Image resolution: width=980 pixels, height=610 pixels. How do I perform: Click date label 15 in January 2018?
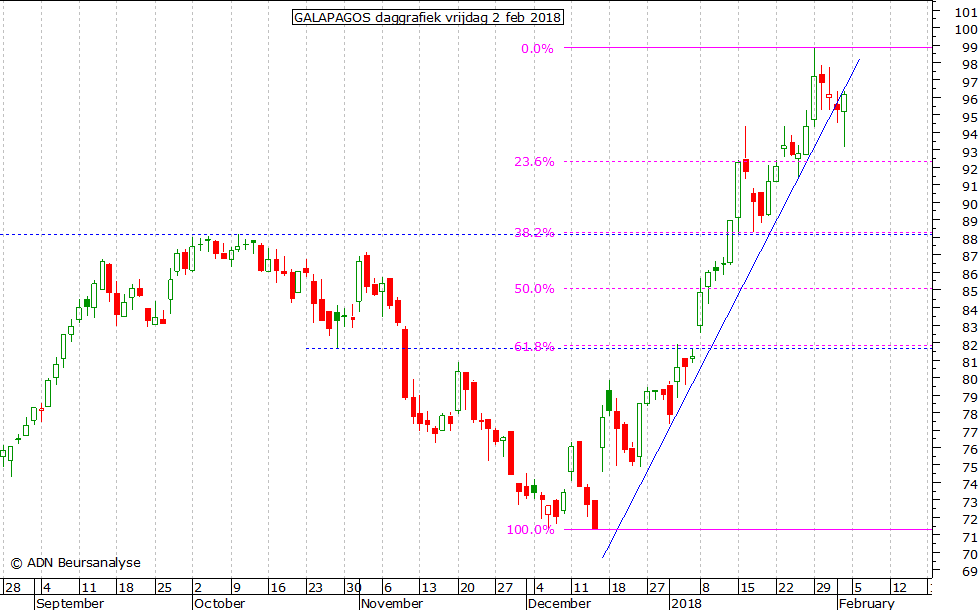[x=747, y=588]
